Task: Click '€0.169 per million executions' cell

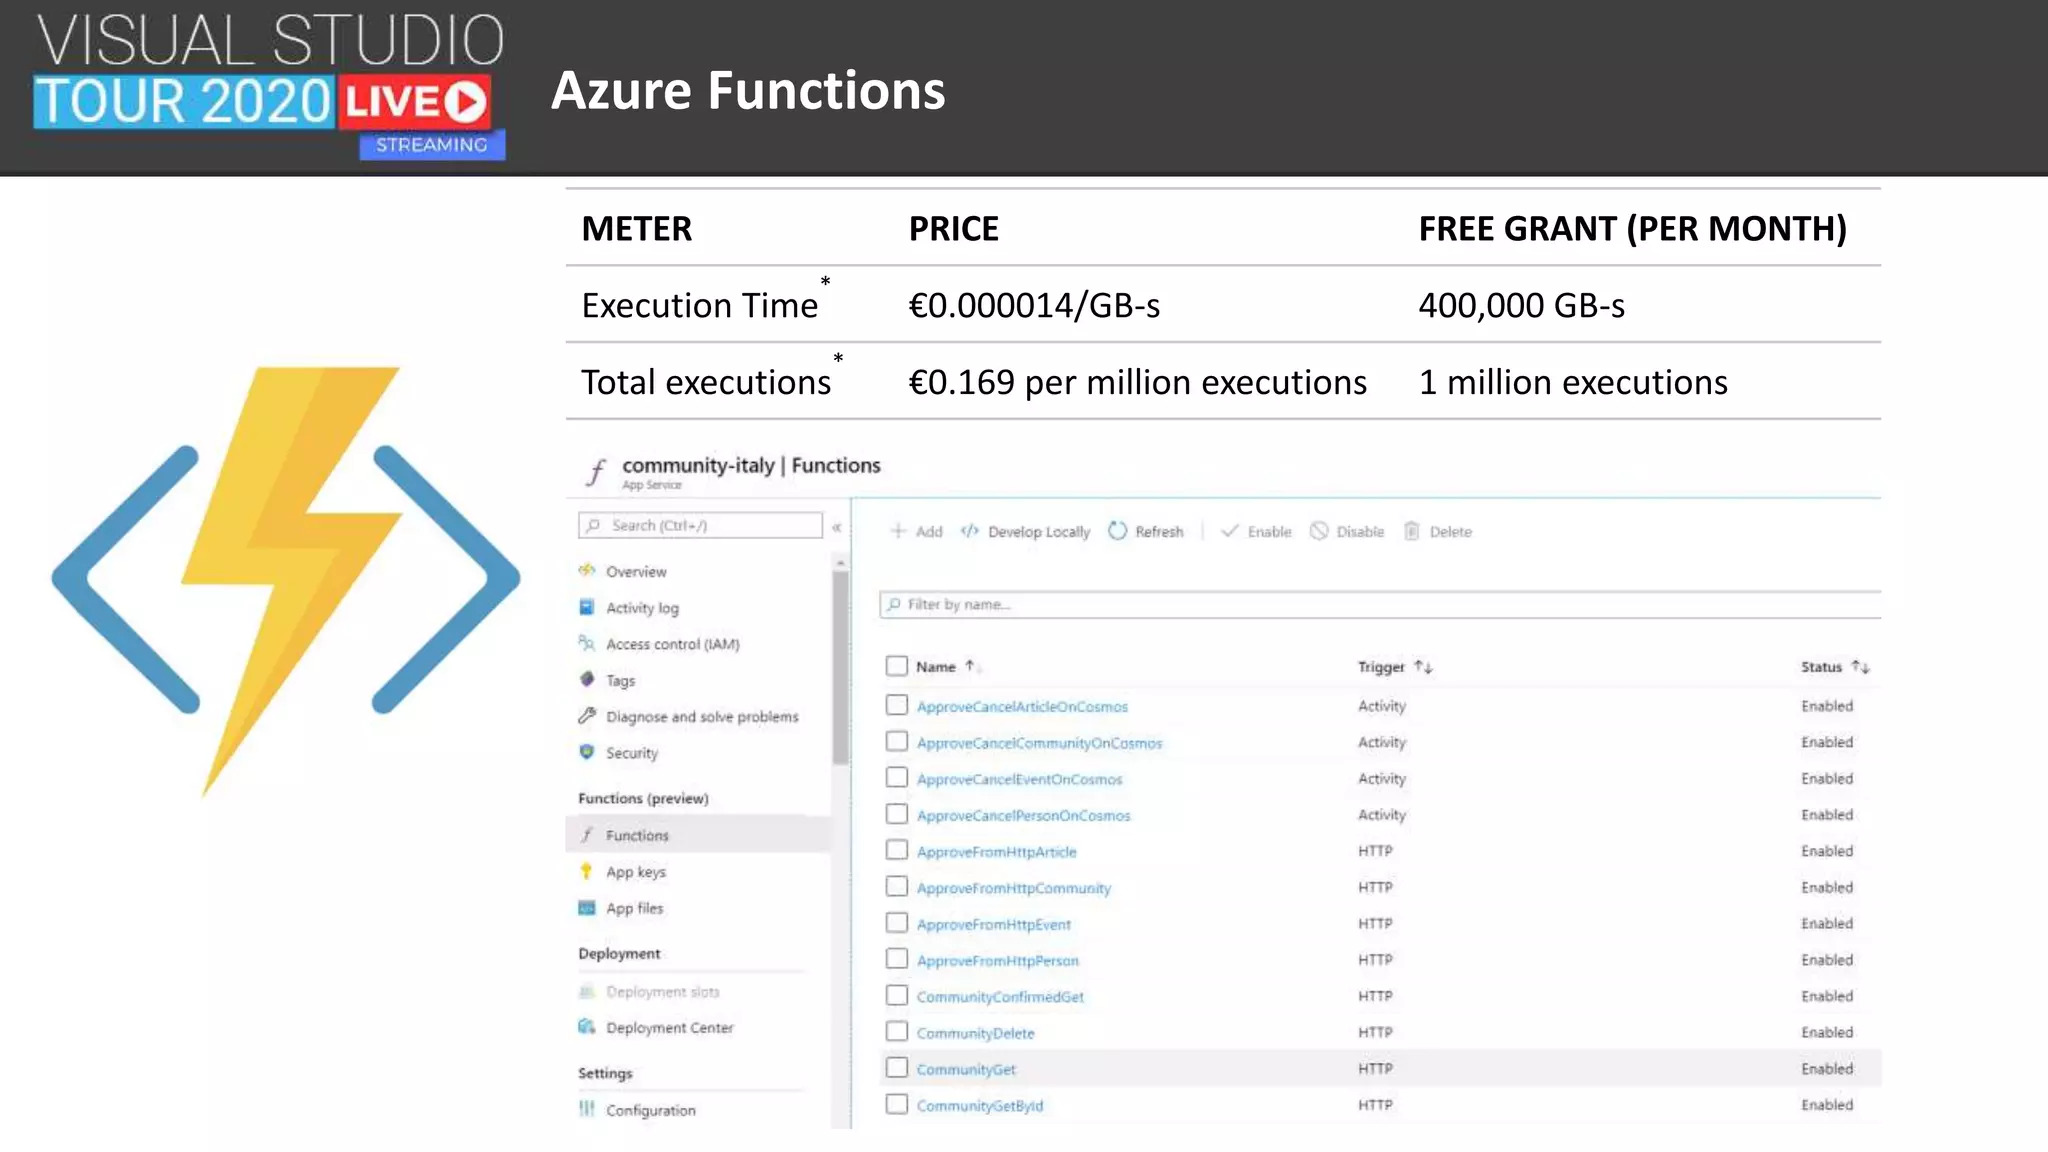Action: 1137,382
